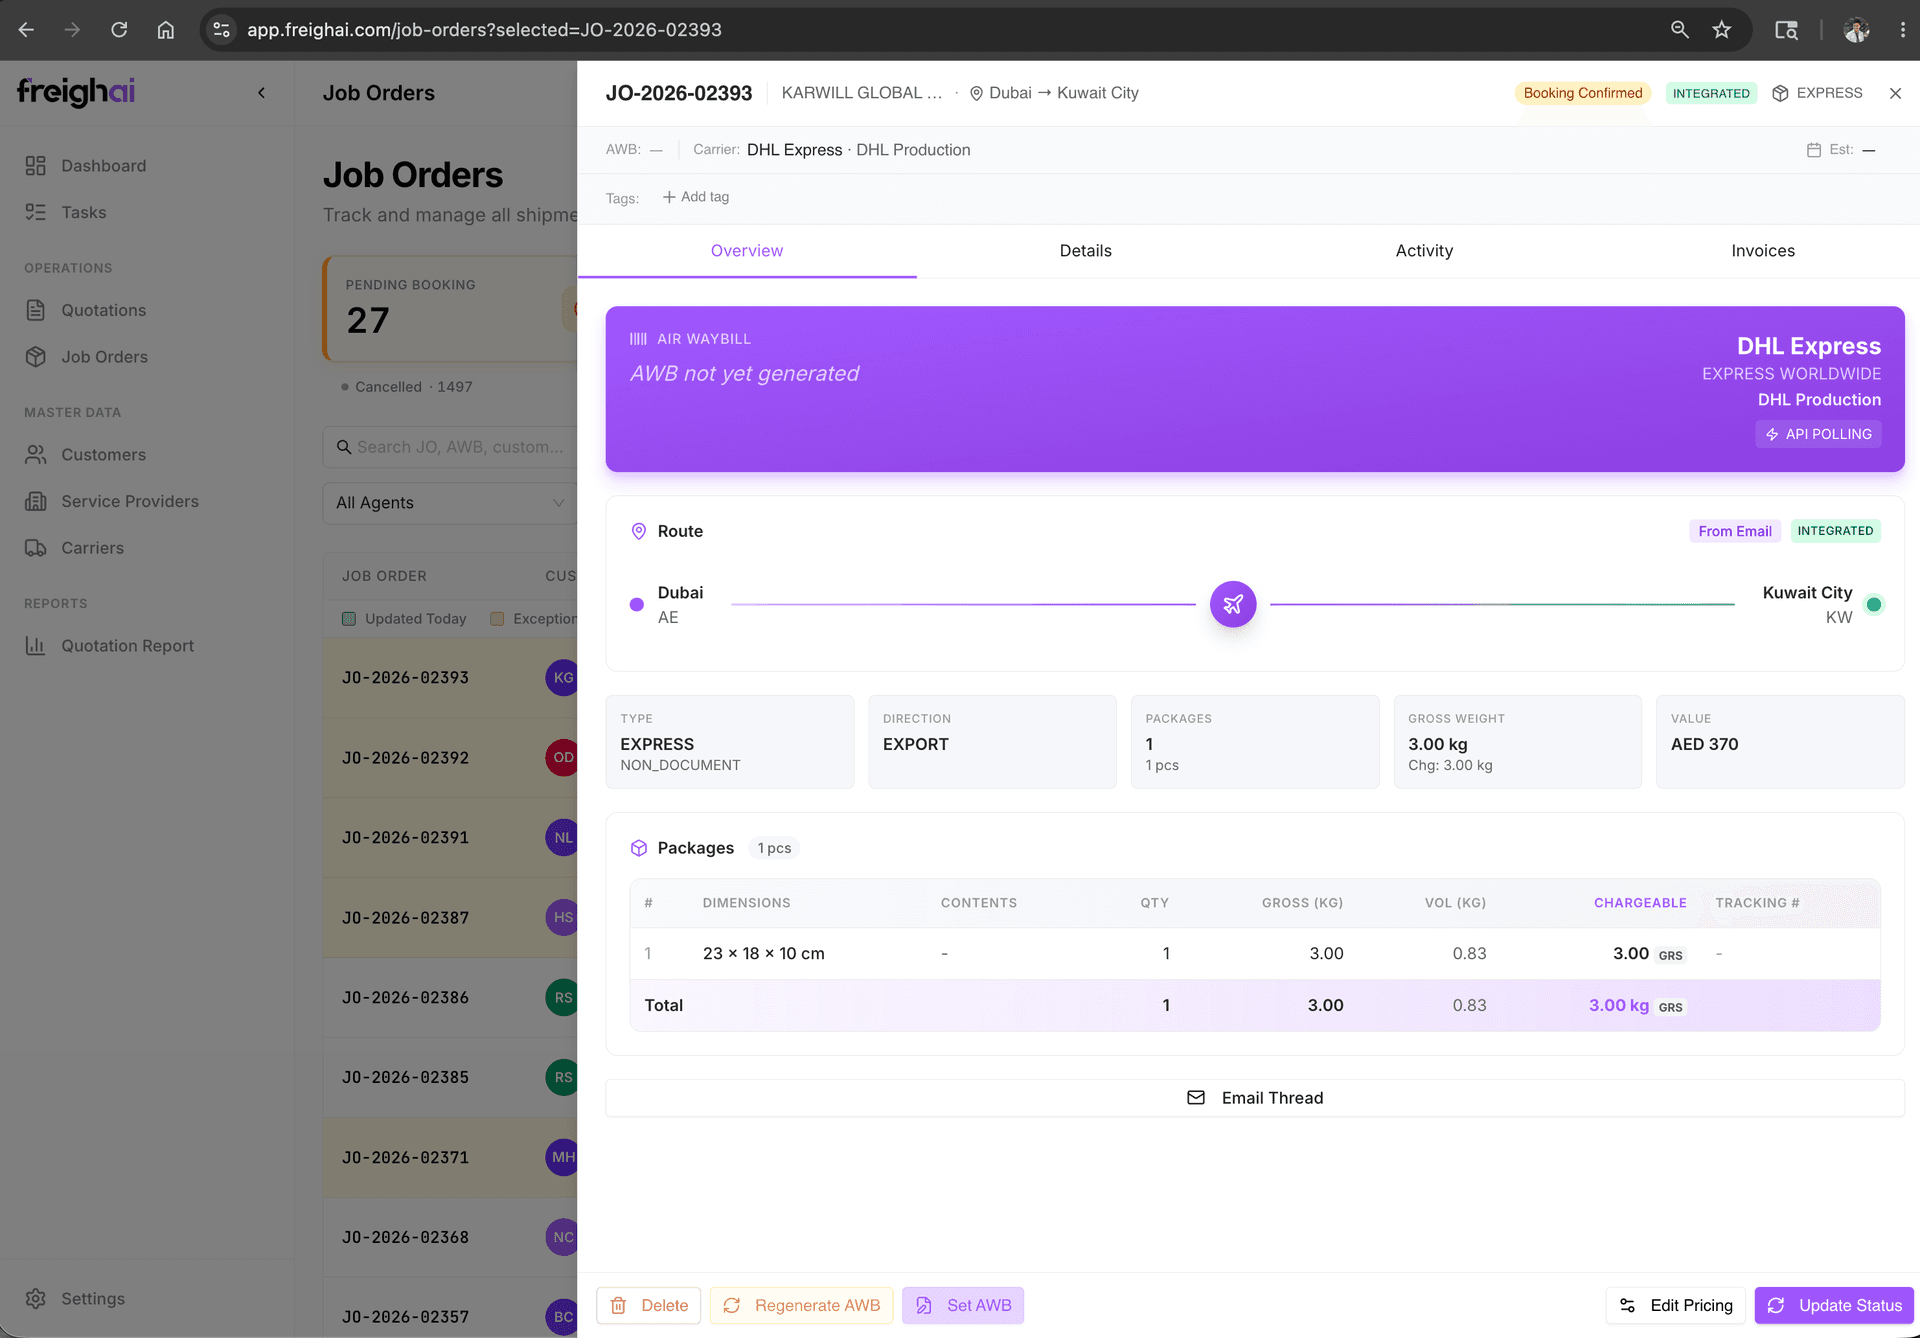
Task: Click the MH avatar on JO-2026-02371
Action: [562, 1157]
